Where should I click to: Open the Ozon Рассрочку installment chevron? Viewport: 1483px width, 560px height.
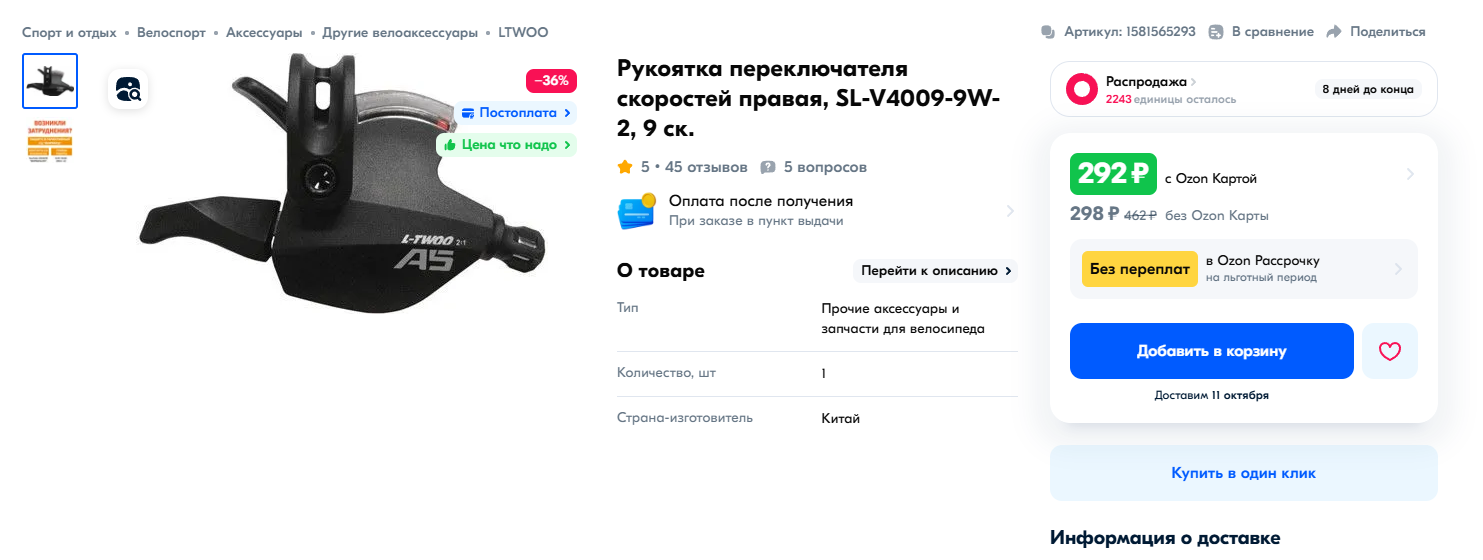(x=1398, y=269)
